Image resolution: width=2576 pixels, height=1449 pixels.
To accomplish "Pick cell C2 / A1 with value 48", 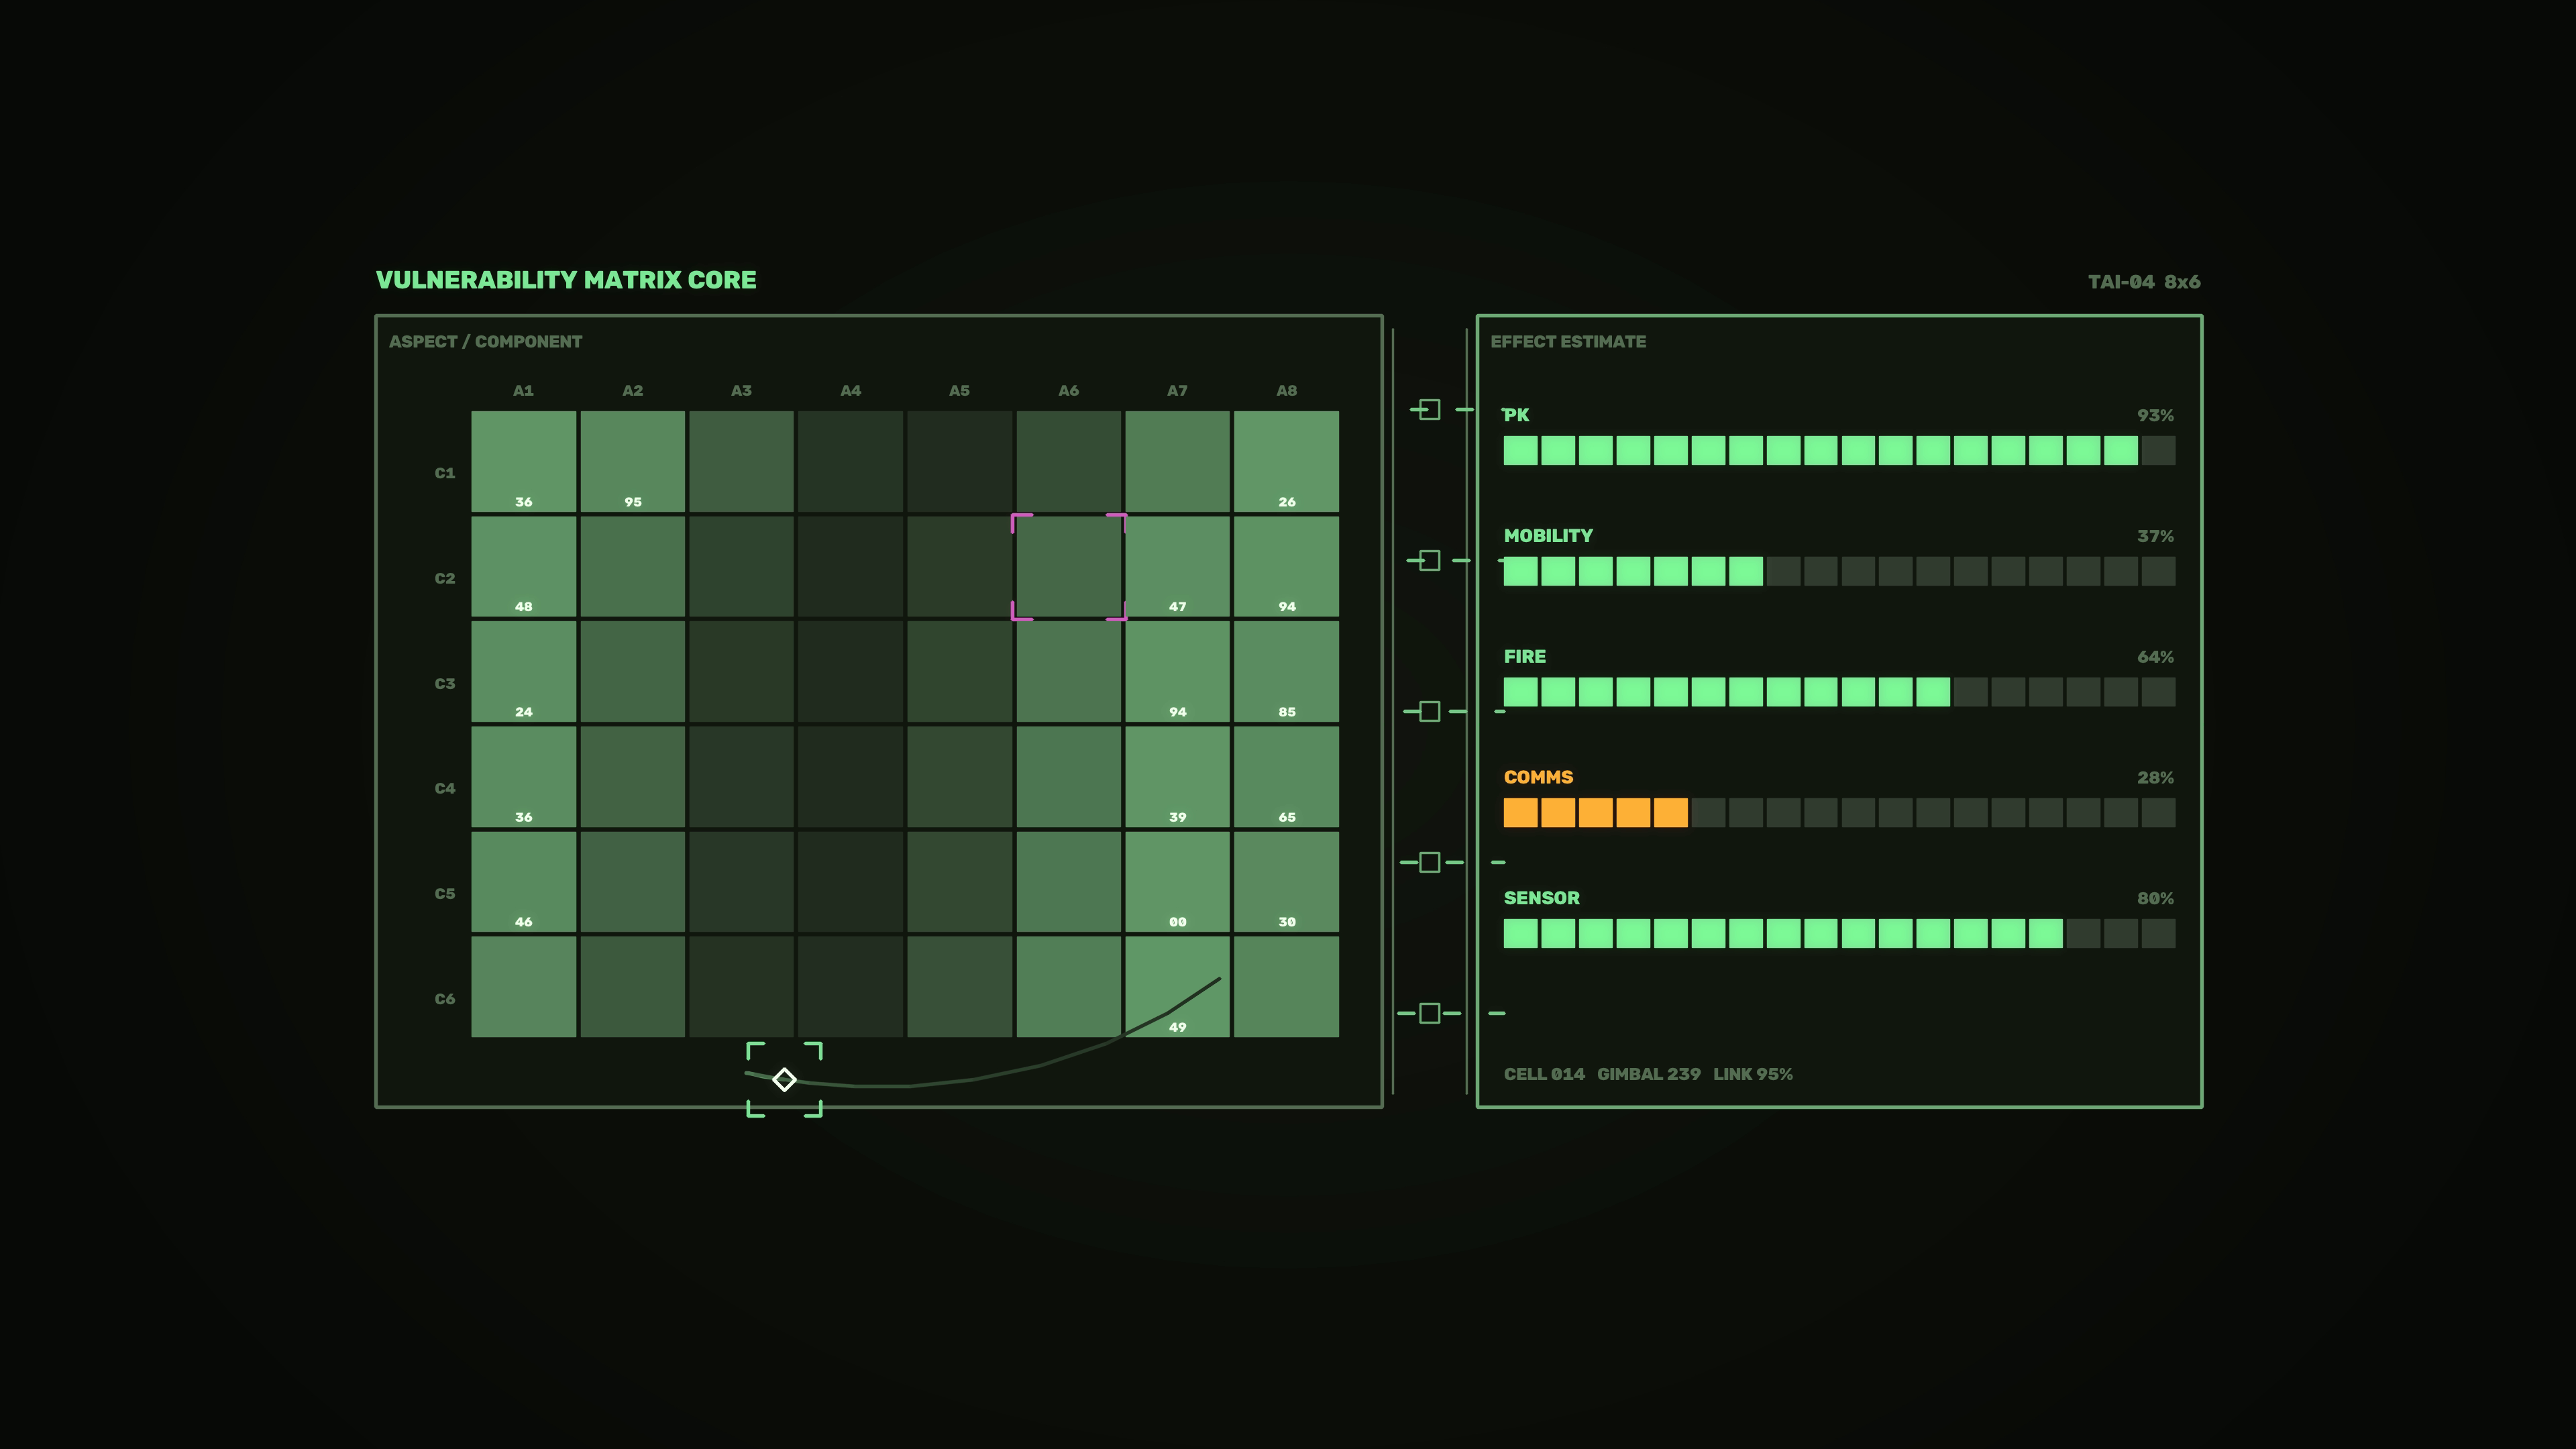I will click(x=524, y=567).
